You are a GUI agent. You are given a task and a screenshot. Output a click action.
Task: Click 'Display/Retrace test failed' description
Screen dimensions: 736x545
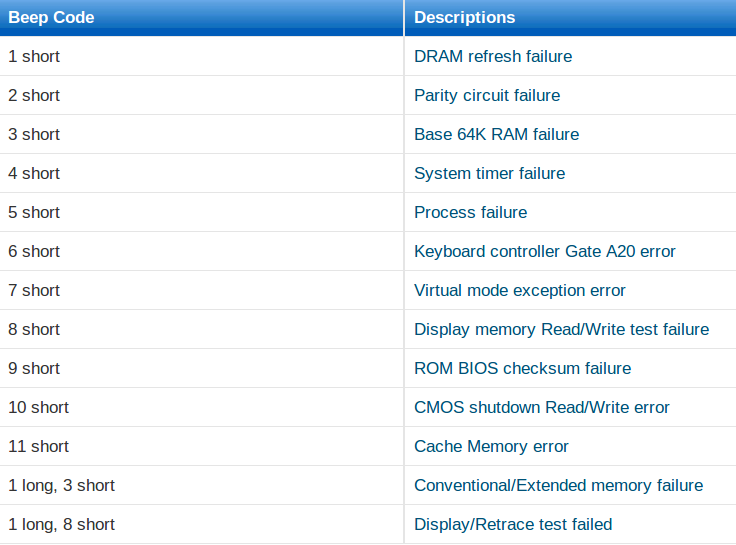tap(513, 524)
